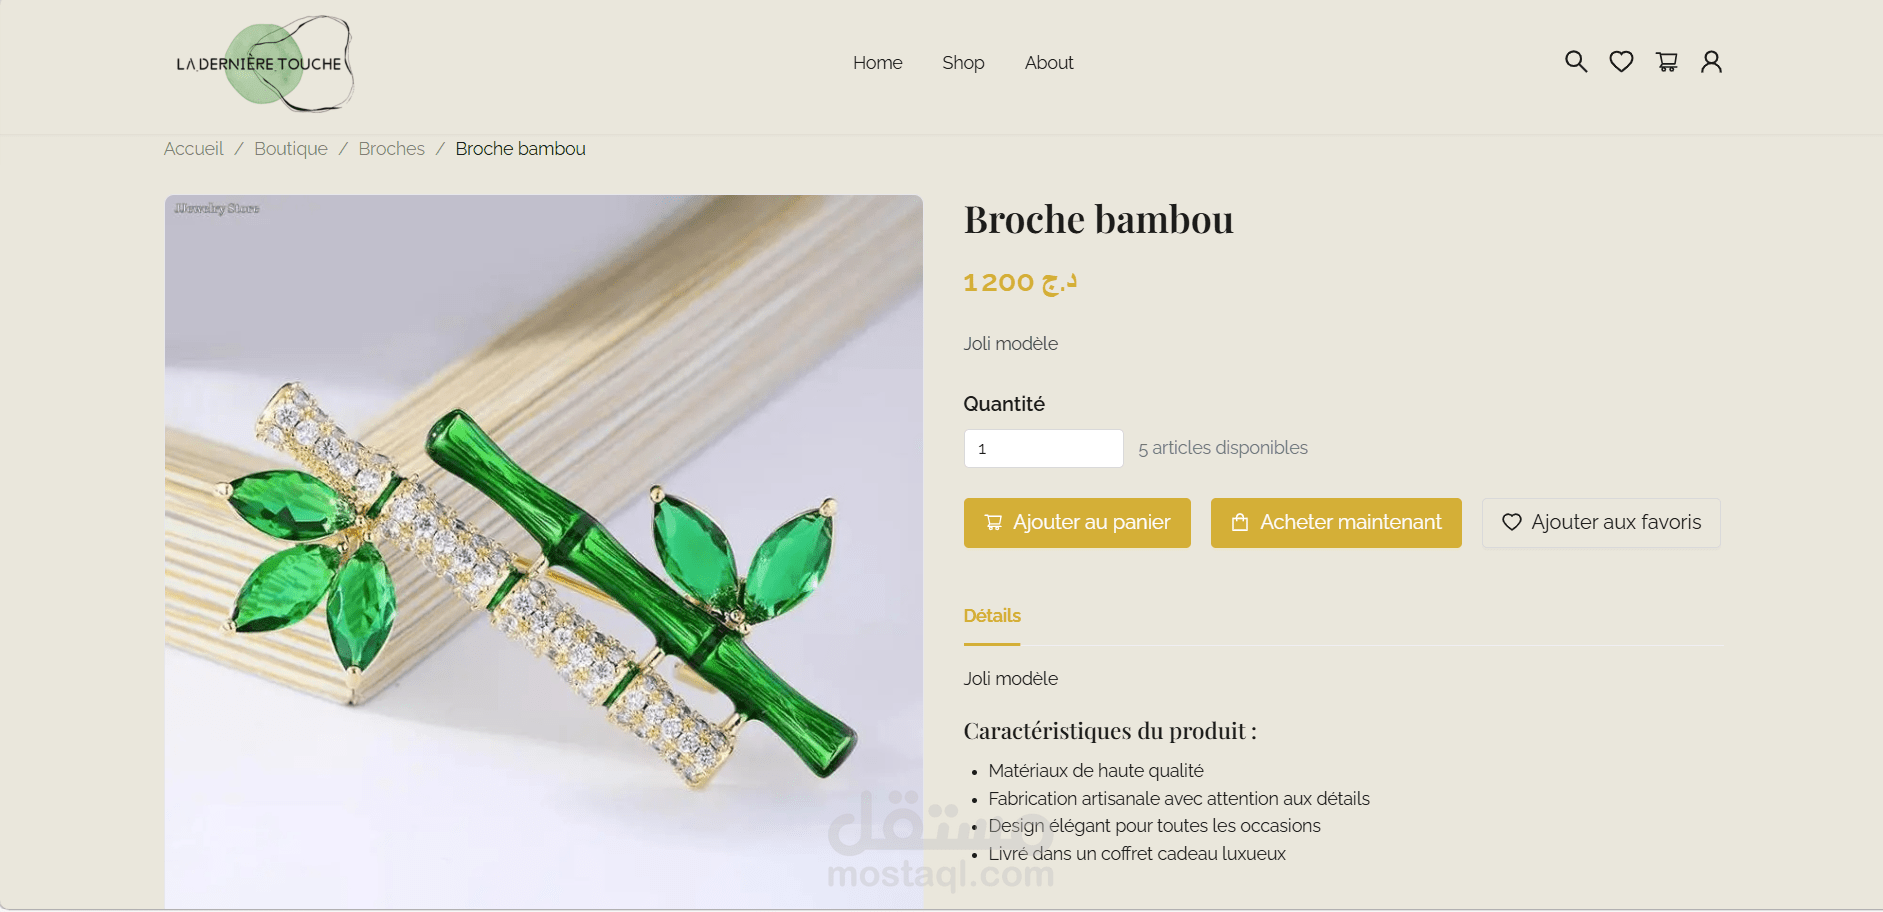This screenshot has height=912, width=1883.
Task: Open the shopping cart icon in header
Action: point(1666,62)
